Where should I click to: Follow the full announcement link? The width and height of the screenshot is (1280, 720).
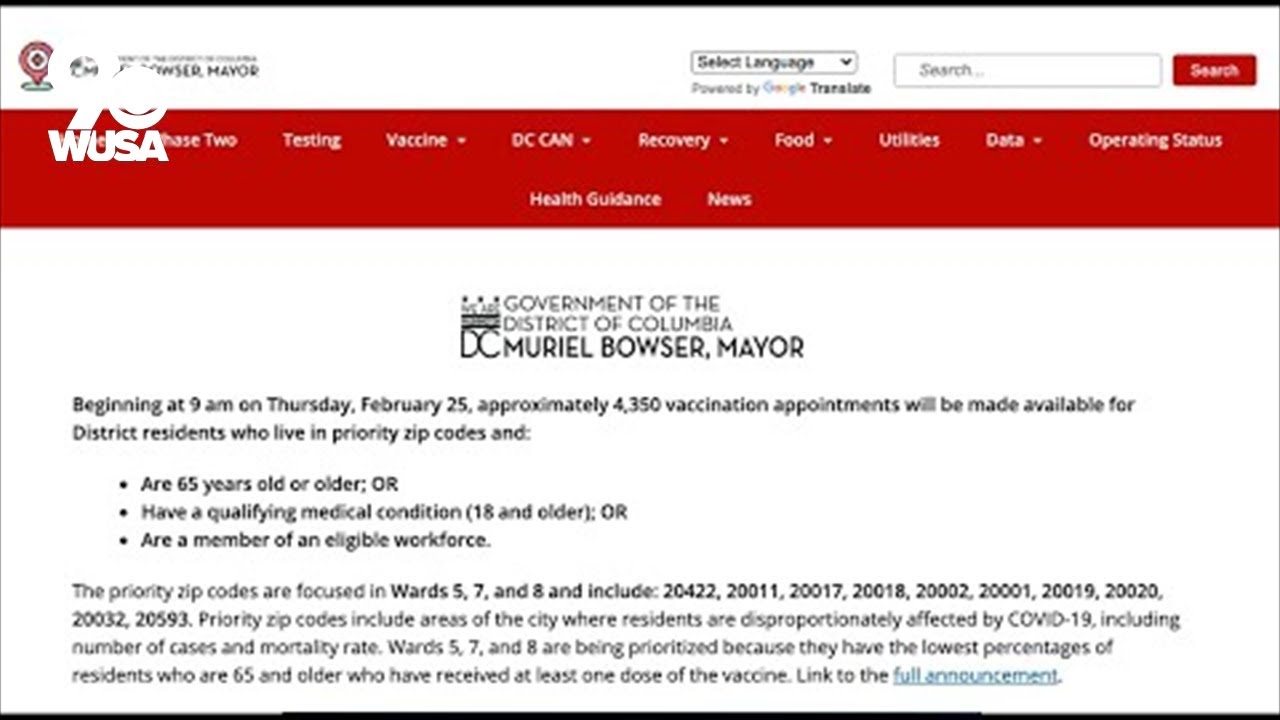click(975, 675)
